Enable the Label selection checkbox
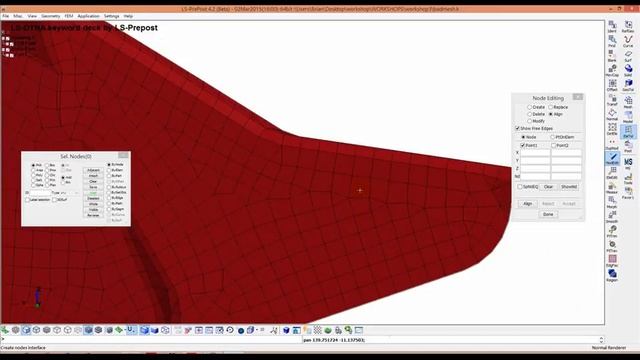Viewport: 640px width, 360px height. click(x=27, y=200)
